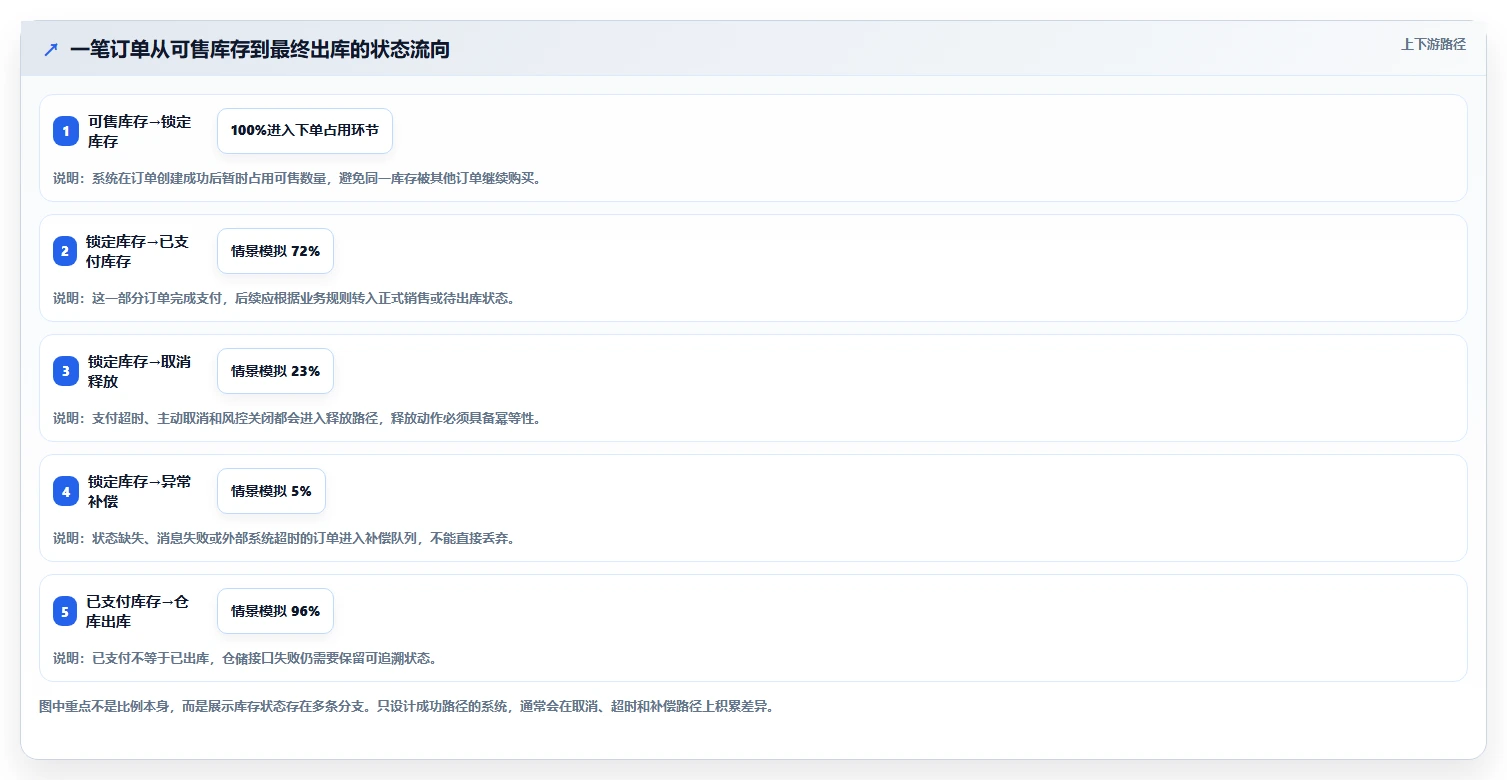Screen dimensions: 1507x780
Task: Select the 可售库存→锁定库存 step label
Action: (x=139, y=131)
